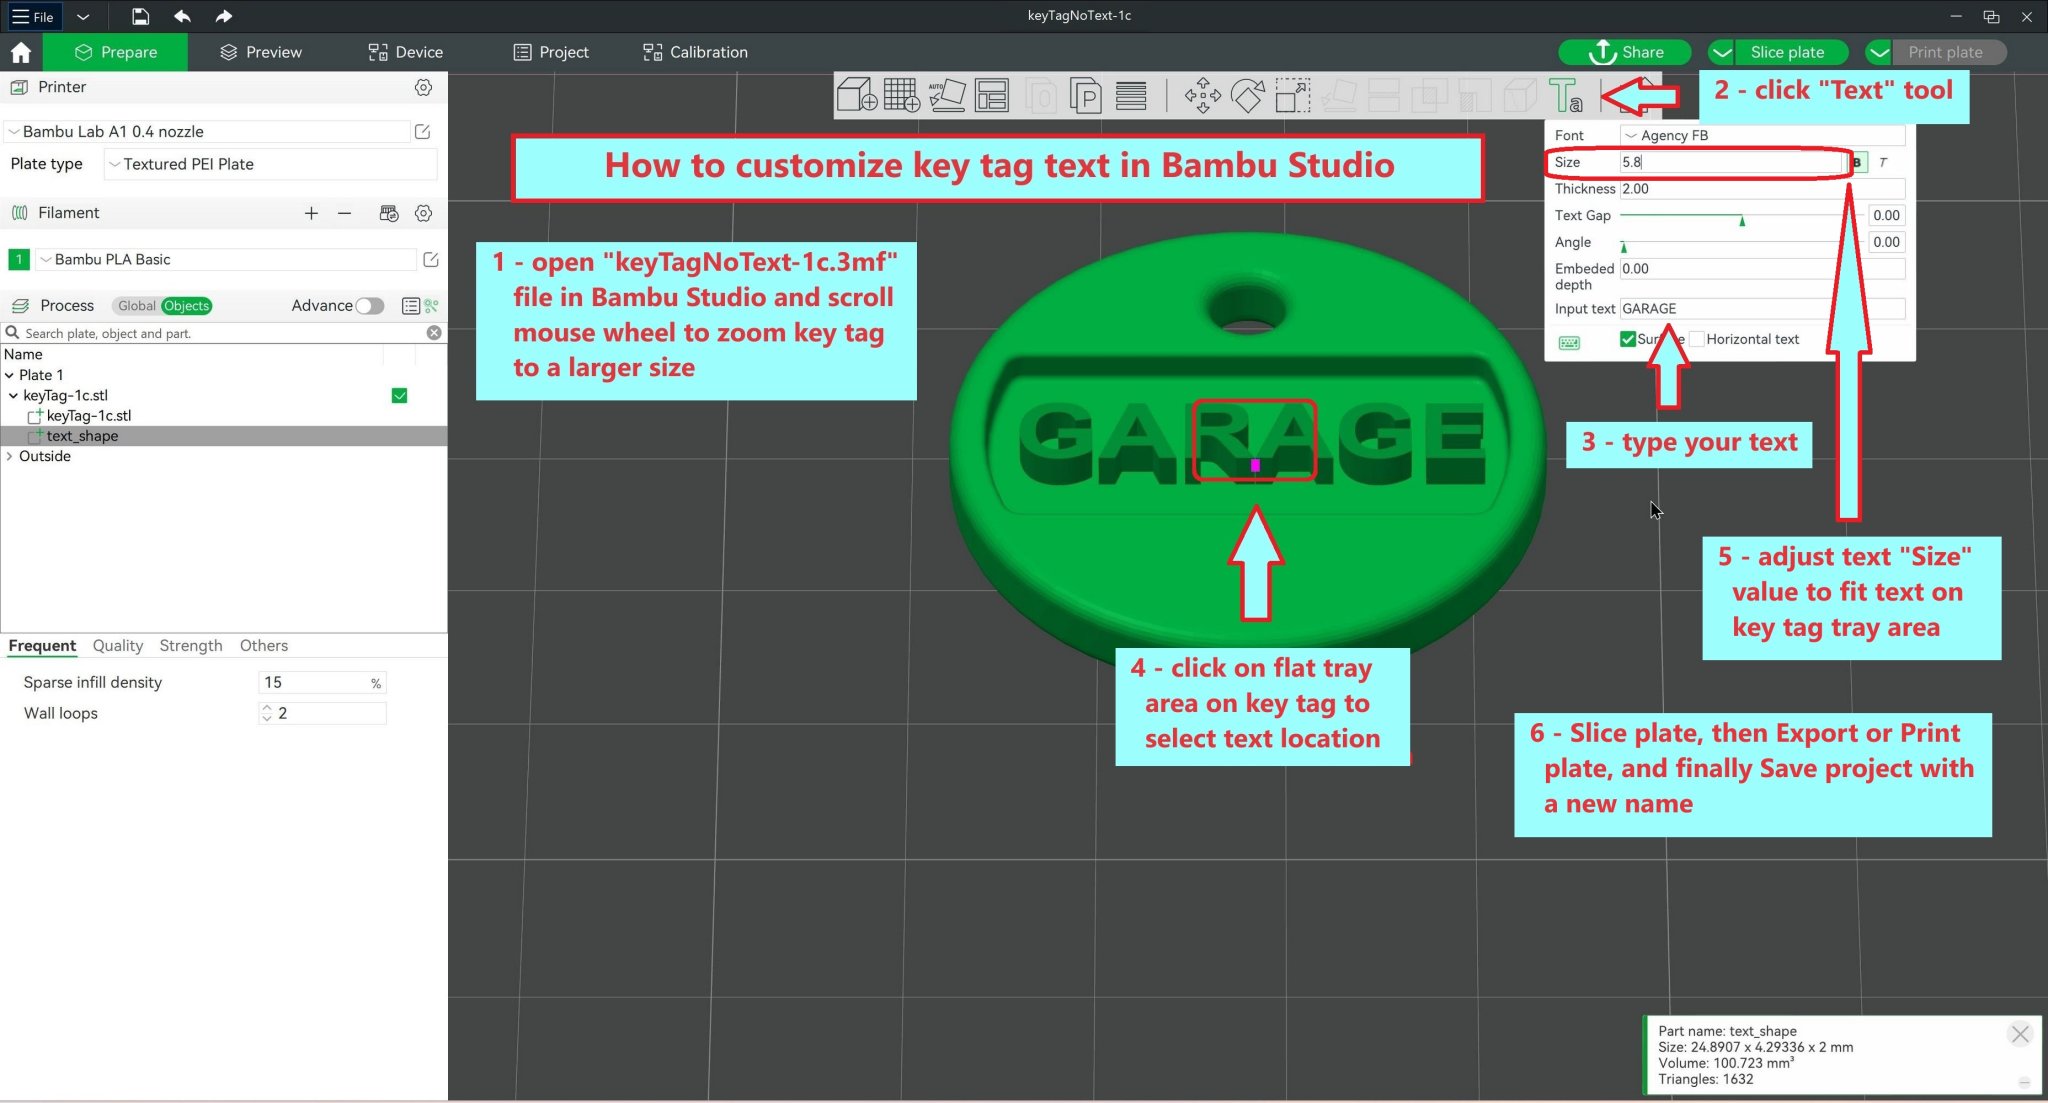
Task: Select the Rotate tool
Action: [x=1247, y=96]
